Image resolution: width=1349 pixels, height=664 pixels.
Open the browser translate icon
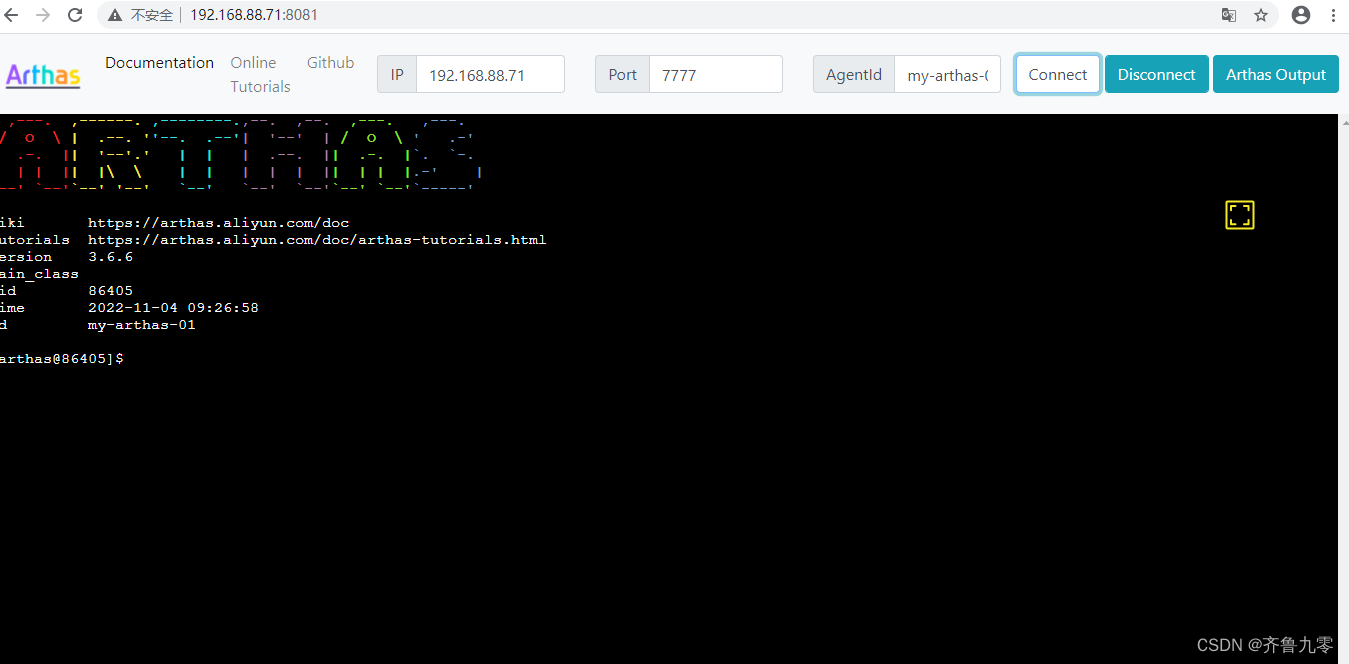click(x=1228, y=15)
